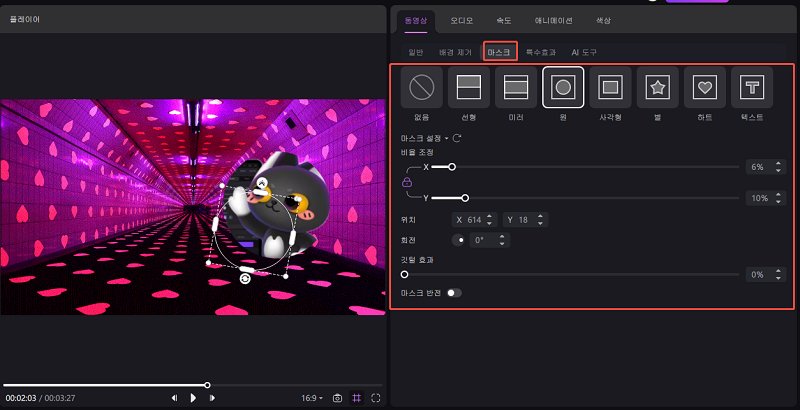This screenshot has width=800, height=410.
Task: Select the 일반 general sub-tab
Action: pyautogui.click(x=415, y=52)
